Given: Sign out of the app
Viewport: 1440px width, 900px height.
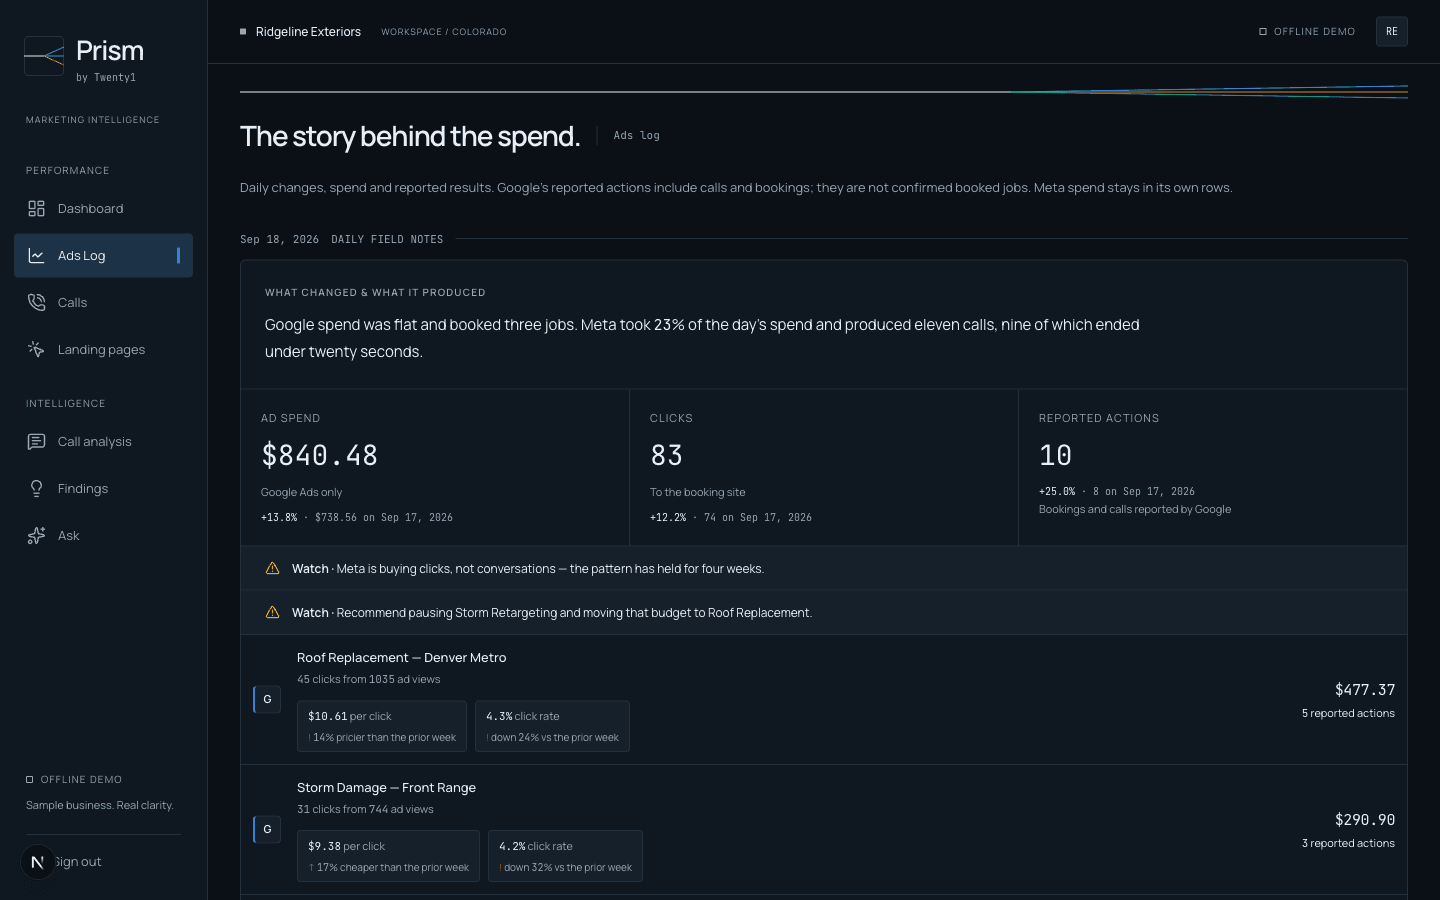Looking at the screenshot, I should (x=78, y=862).
